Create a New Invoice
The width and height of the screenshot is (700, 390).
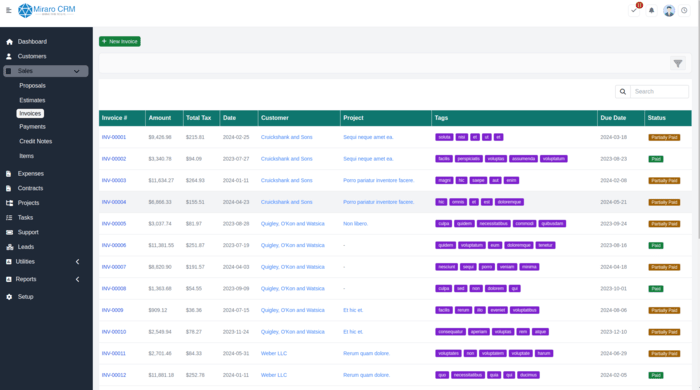point(120,41)
